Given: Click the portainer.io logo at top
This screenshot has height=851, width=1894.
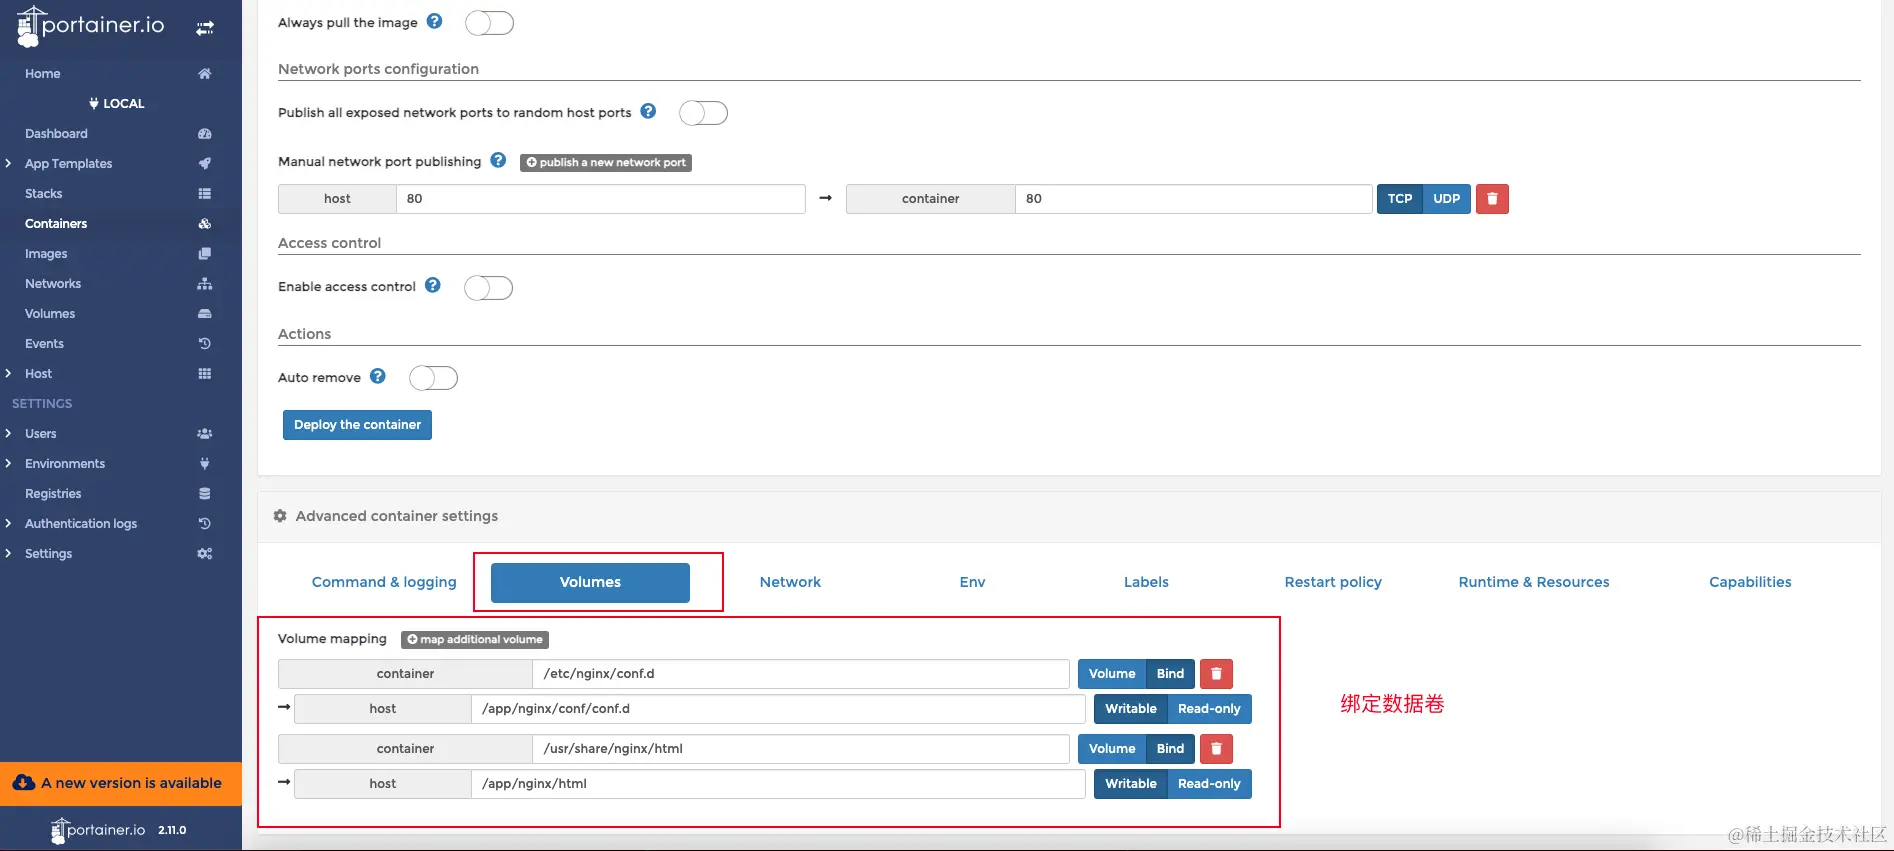Looking at the screenshot, I should tap(91, 26).
